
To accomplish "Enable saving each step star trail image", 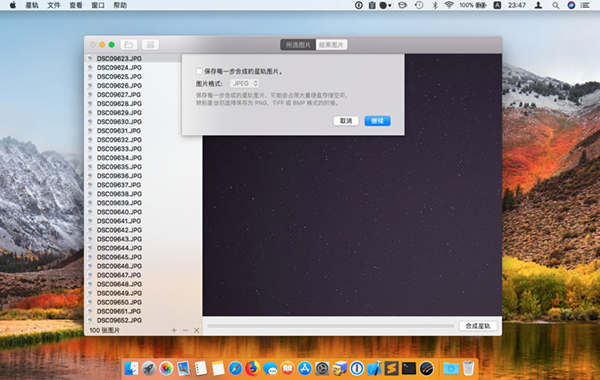I will tap(199, 71).
